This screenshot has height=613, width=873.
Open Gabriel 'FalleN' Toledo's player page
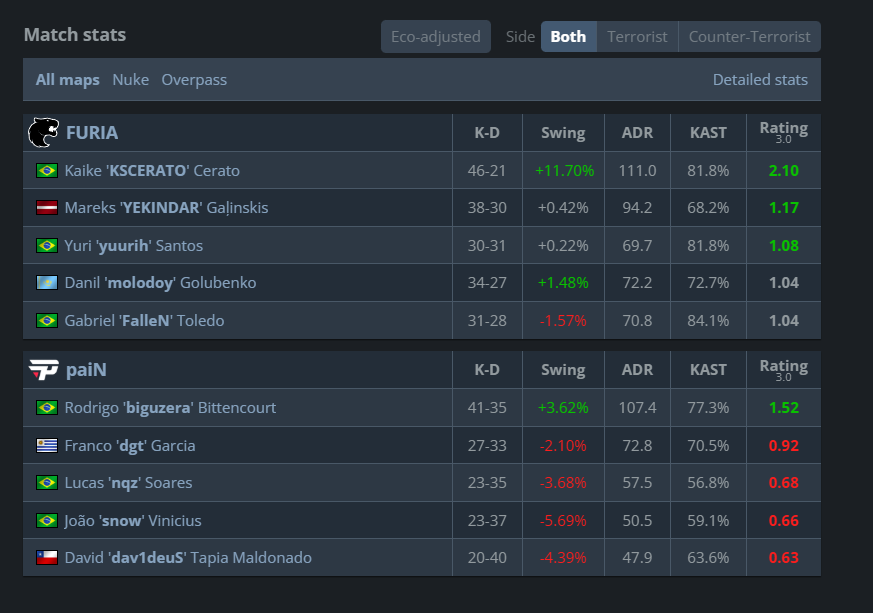pos(144,321)
